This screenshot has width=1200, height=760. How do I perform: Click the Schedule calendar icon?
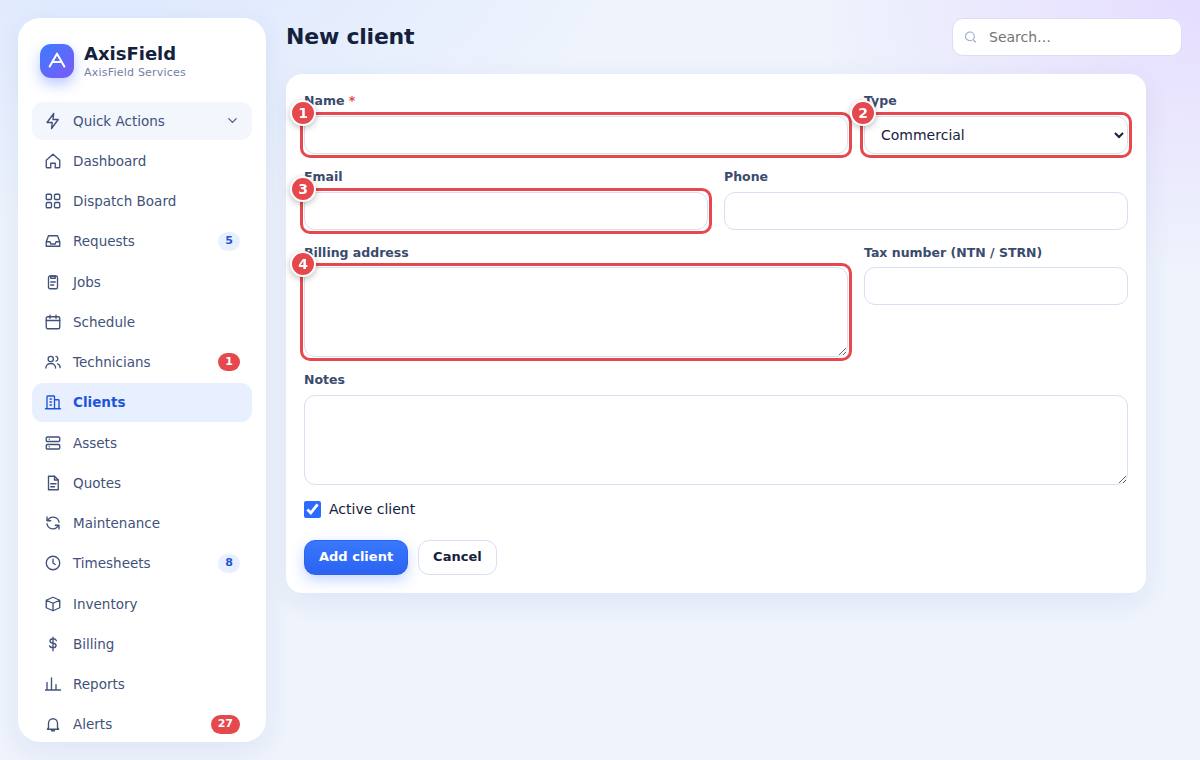(x=53, y=322)
